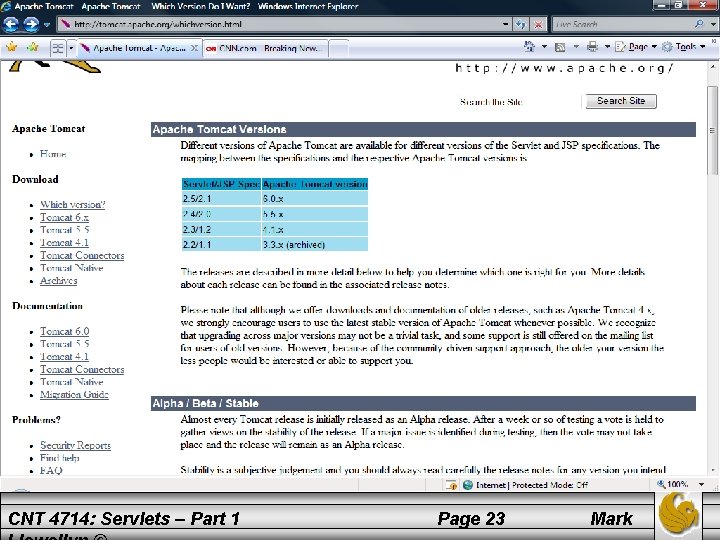
Task: Open Tomcat Connectors under Documentation
Action: point(82,369)
